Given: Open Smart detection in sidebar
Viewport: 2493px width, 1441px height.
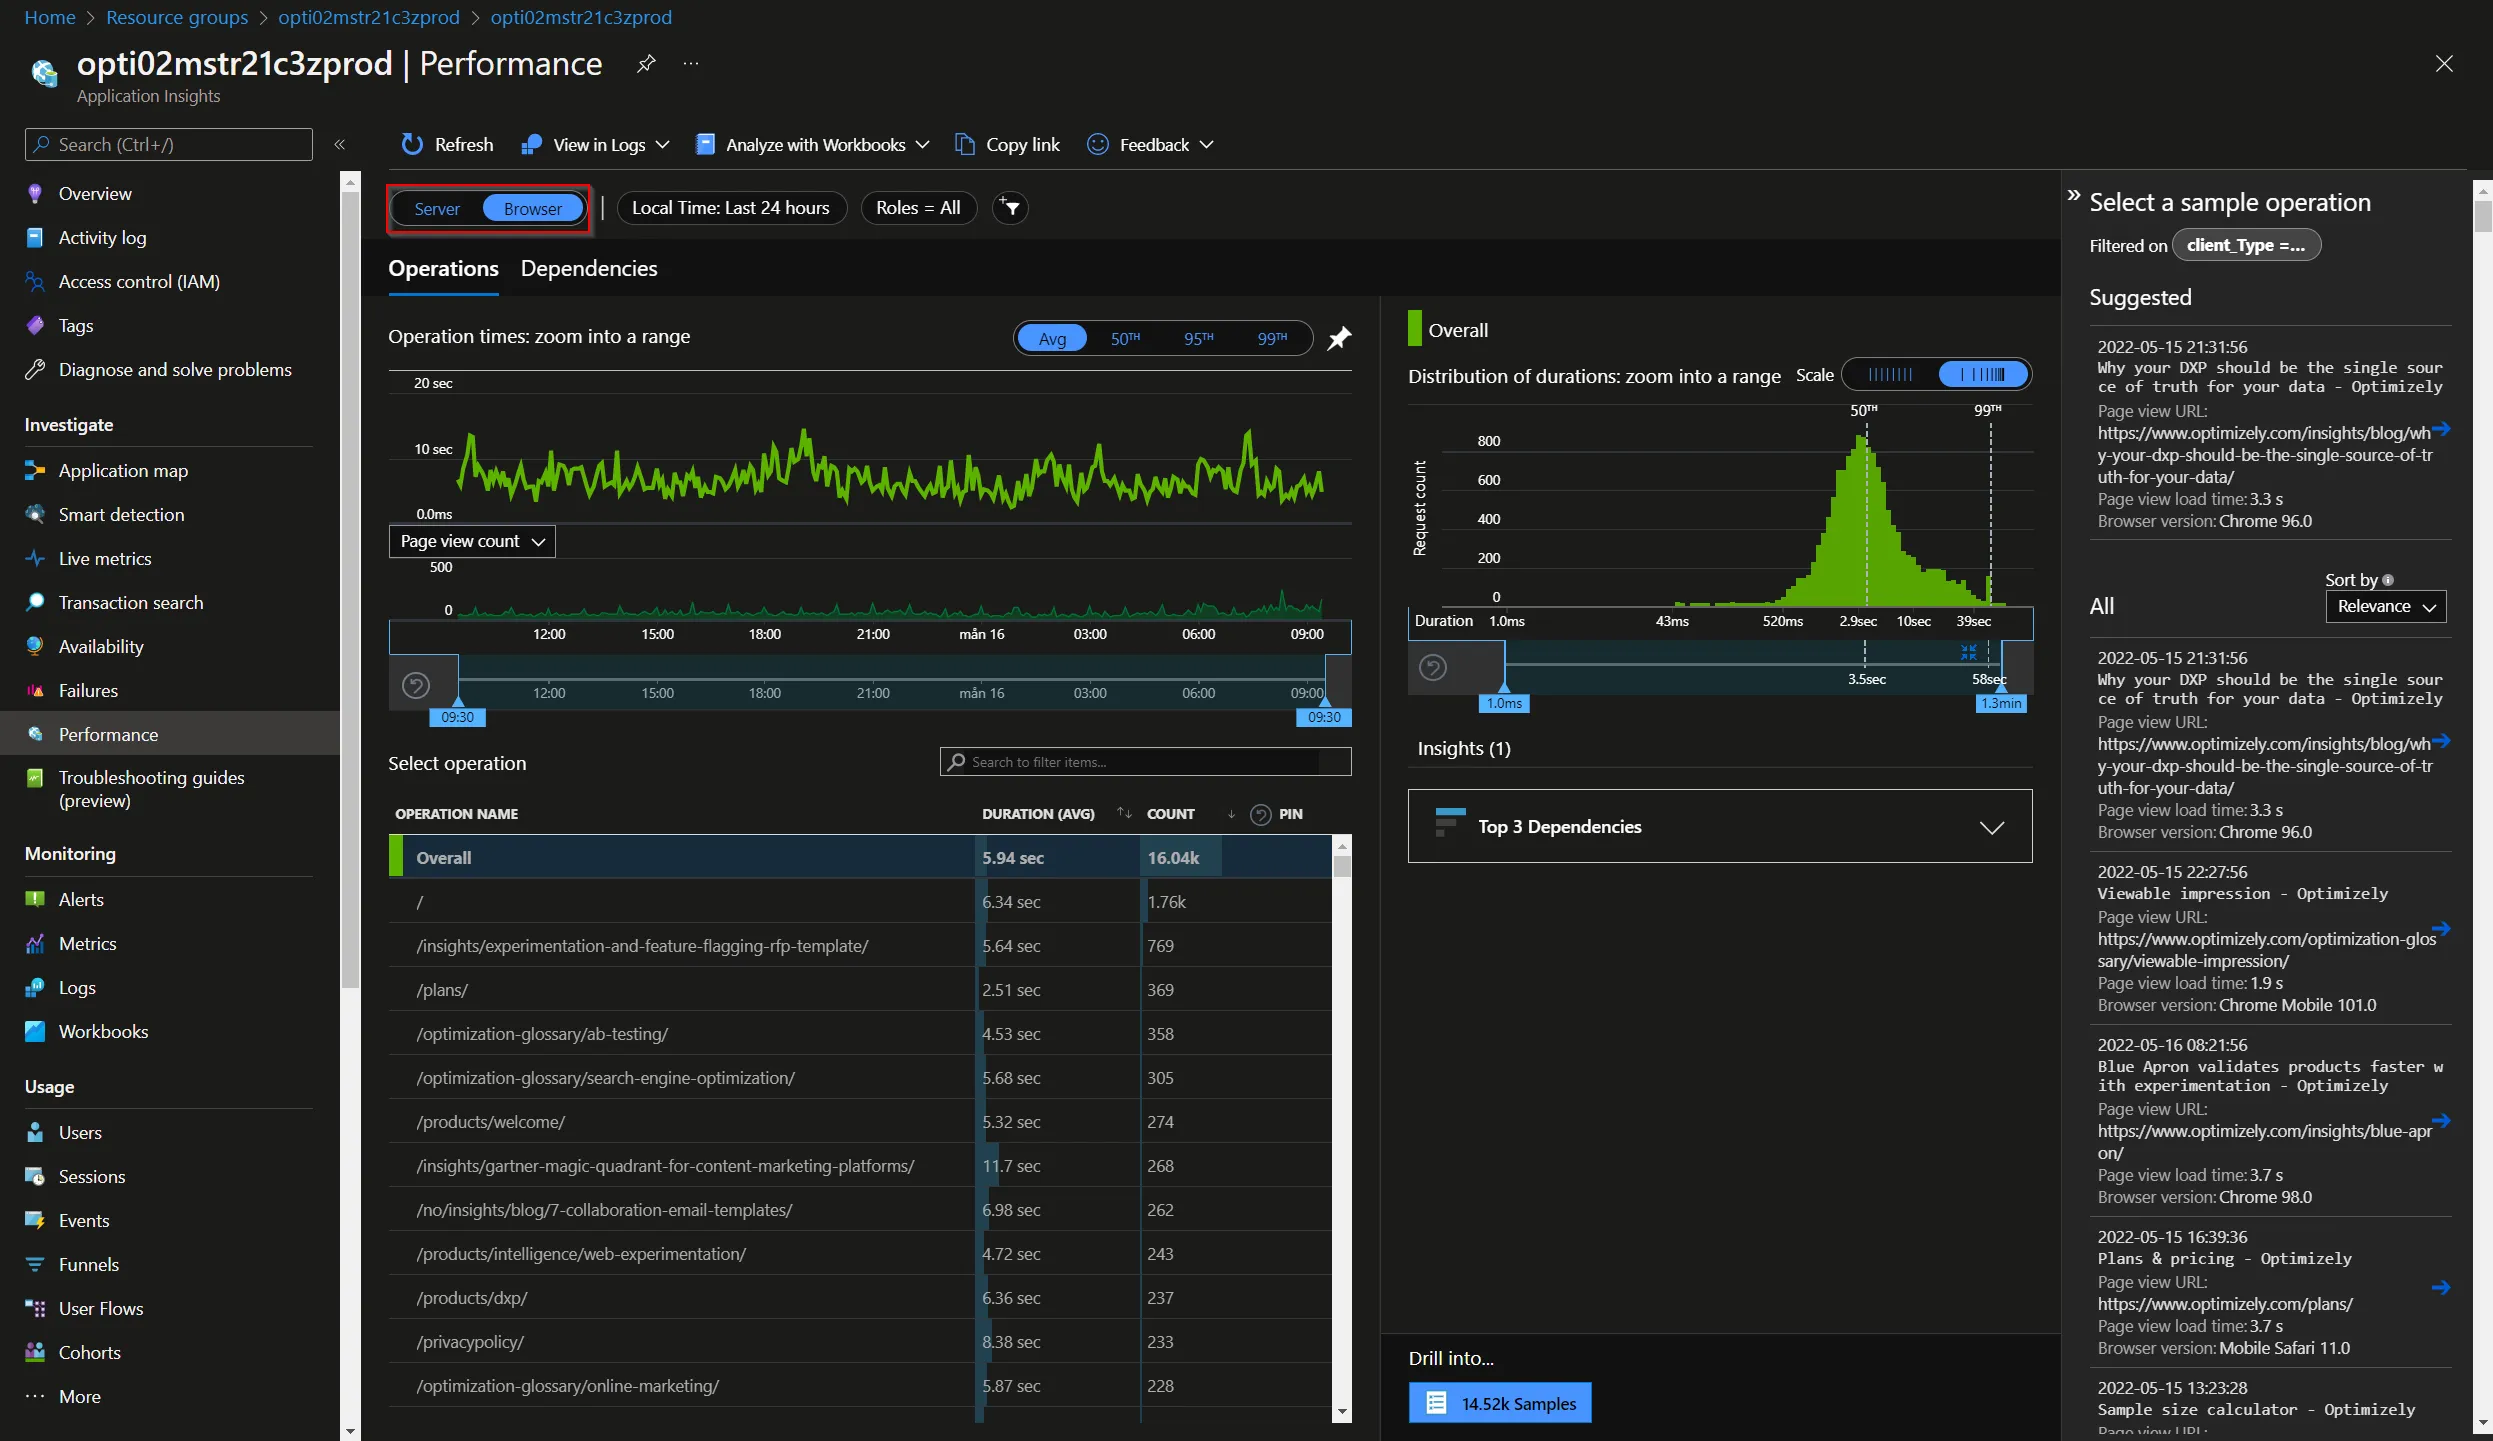Looking at the screenshot, I should point(121,514).
